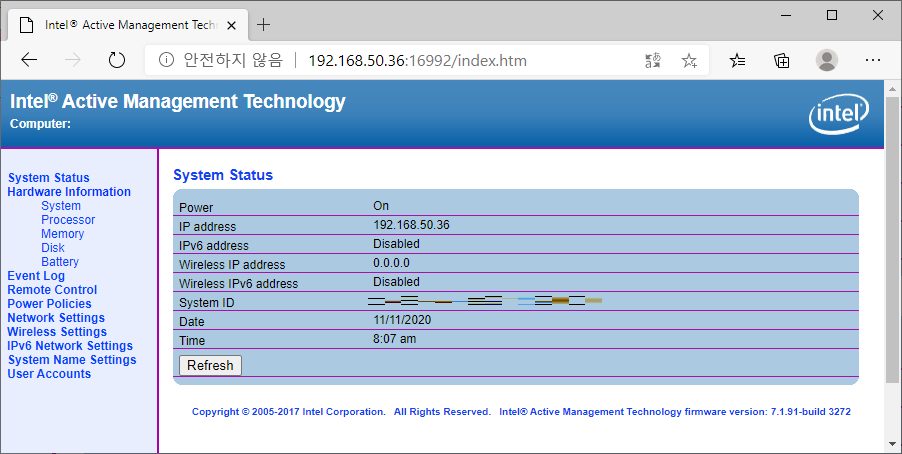The width and height of the screenshot is (902, 454).
Task: Open Hardware Information link
Action: point(69,192)
